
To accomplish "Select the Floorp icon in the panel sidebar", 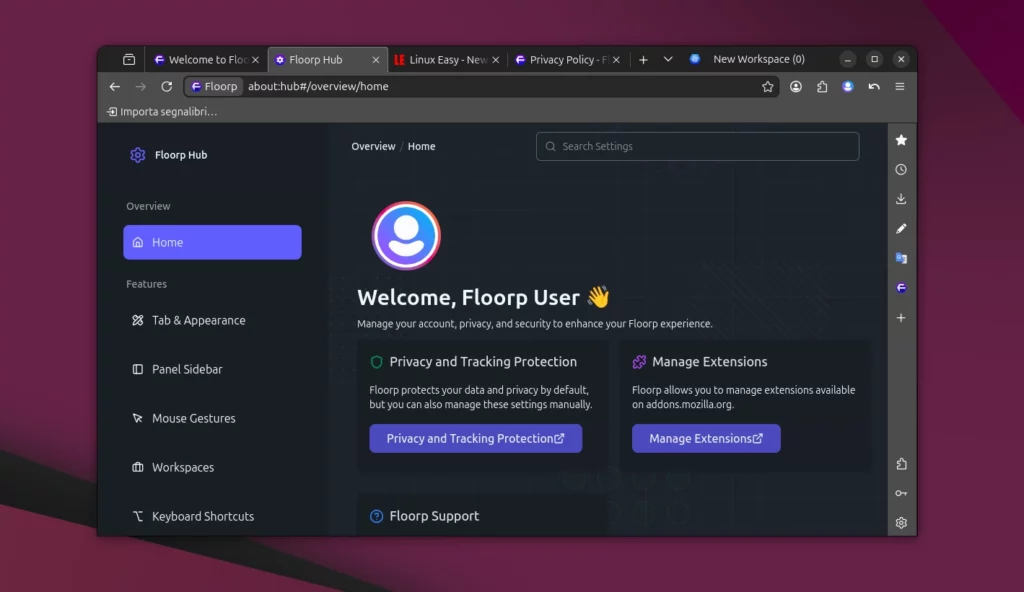I will 901,287.
